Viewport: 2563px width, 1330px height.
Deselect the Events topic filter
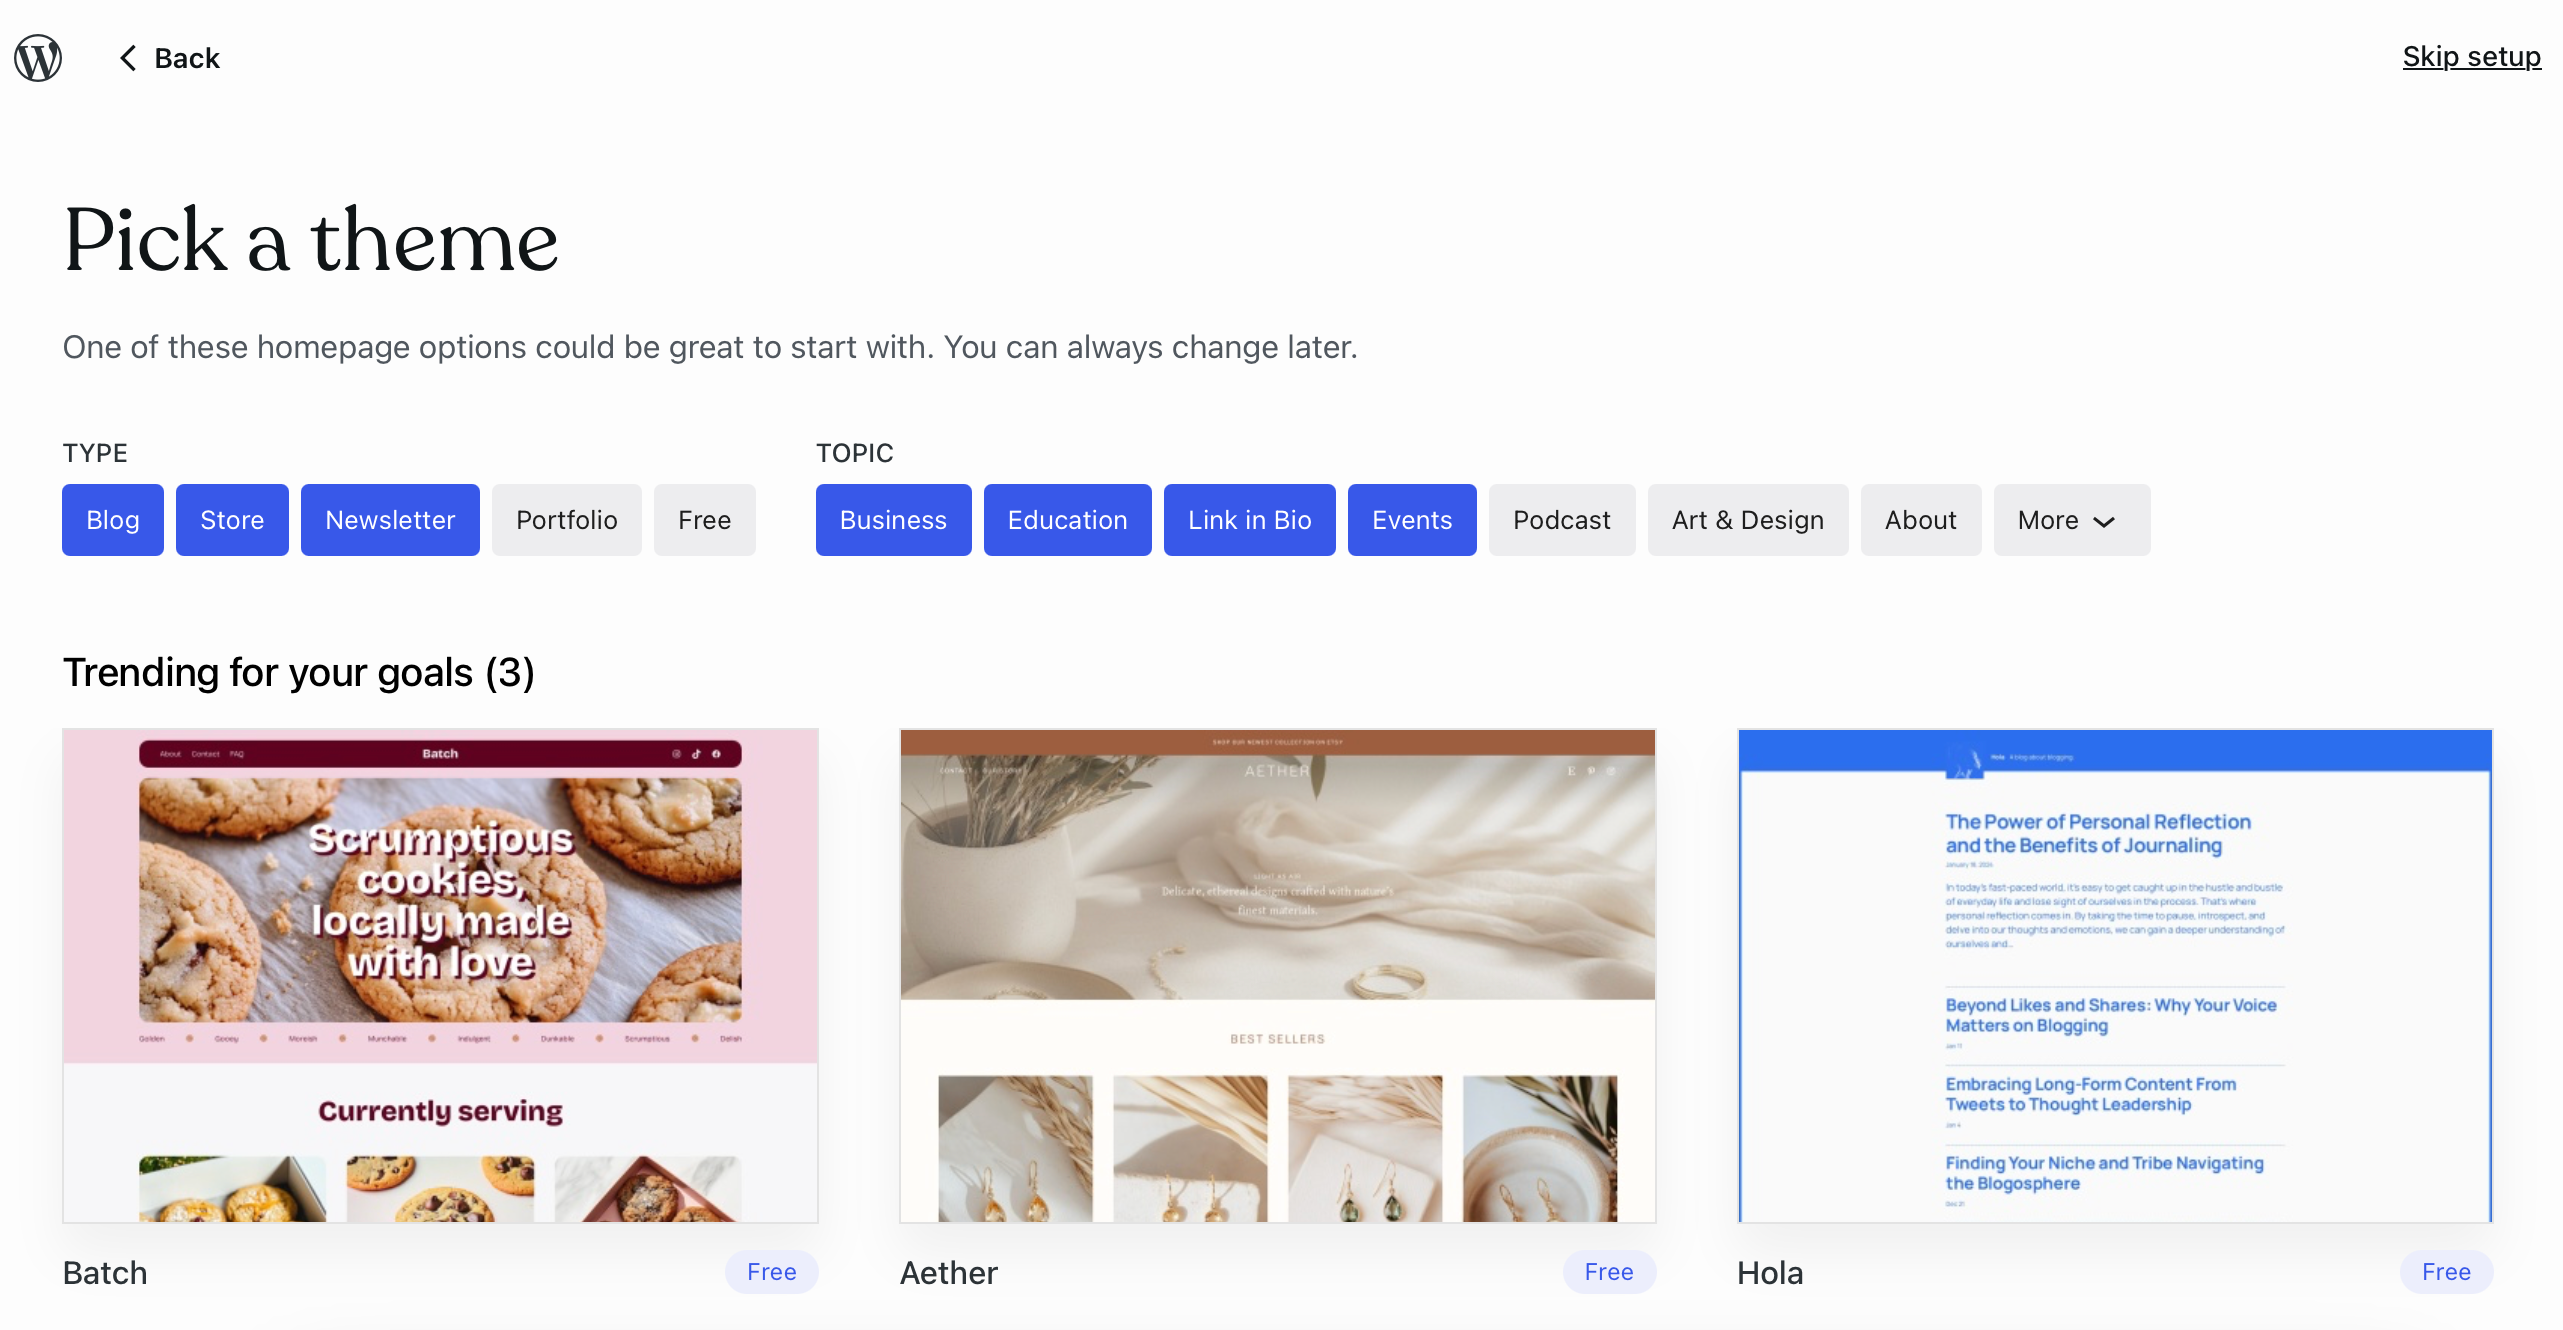1412,520
